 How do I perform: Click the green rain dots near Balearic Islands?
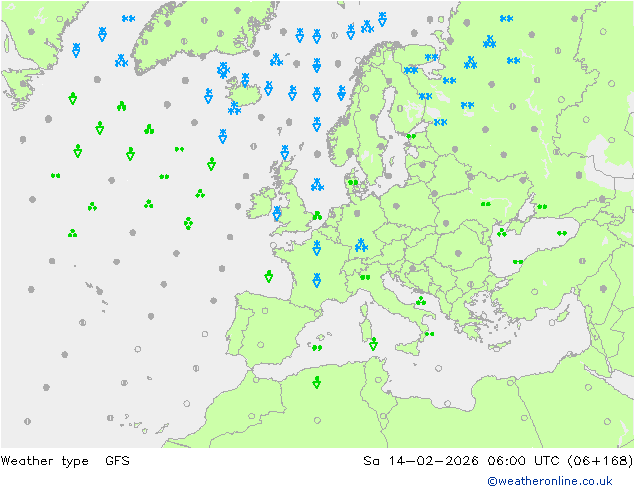click(317, 347)
